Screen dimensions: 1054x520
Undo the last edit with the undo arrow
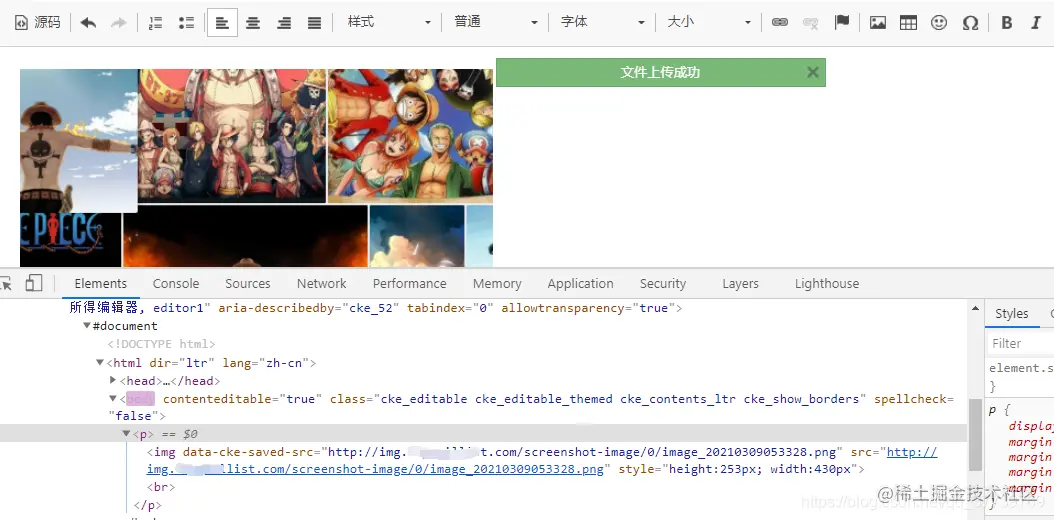pos(88,22)
